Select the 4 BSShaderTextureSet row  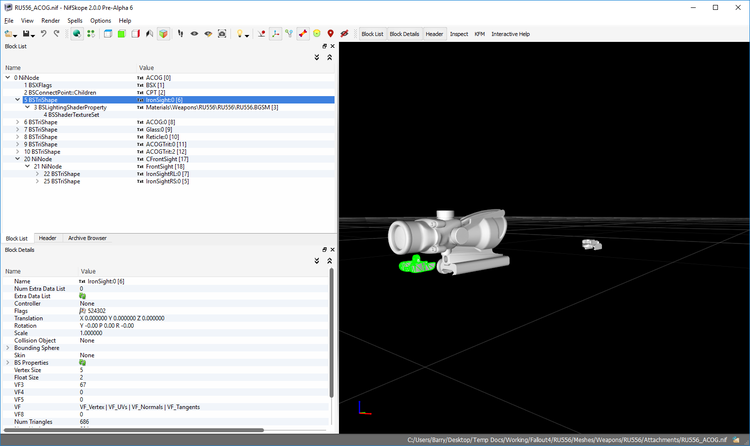coord(168,115)
